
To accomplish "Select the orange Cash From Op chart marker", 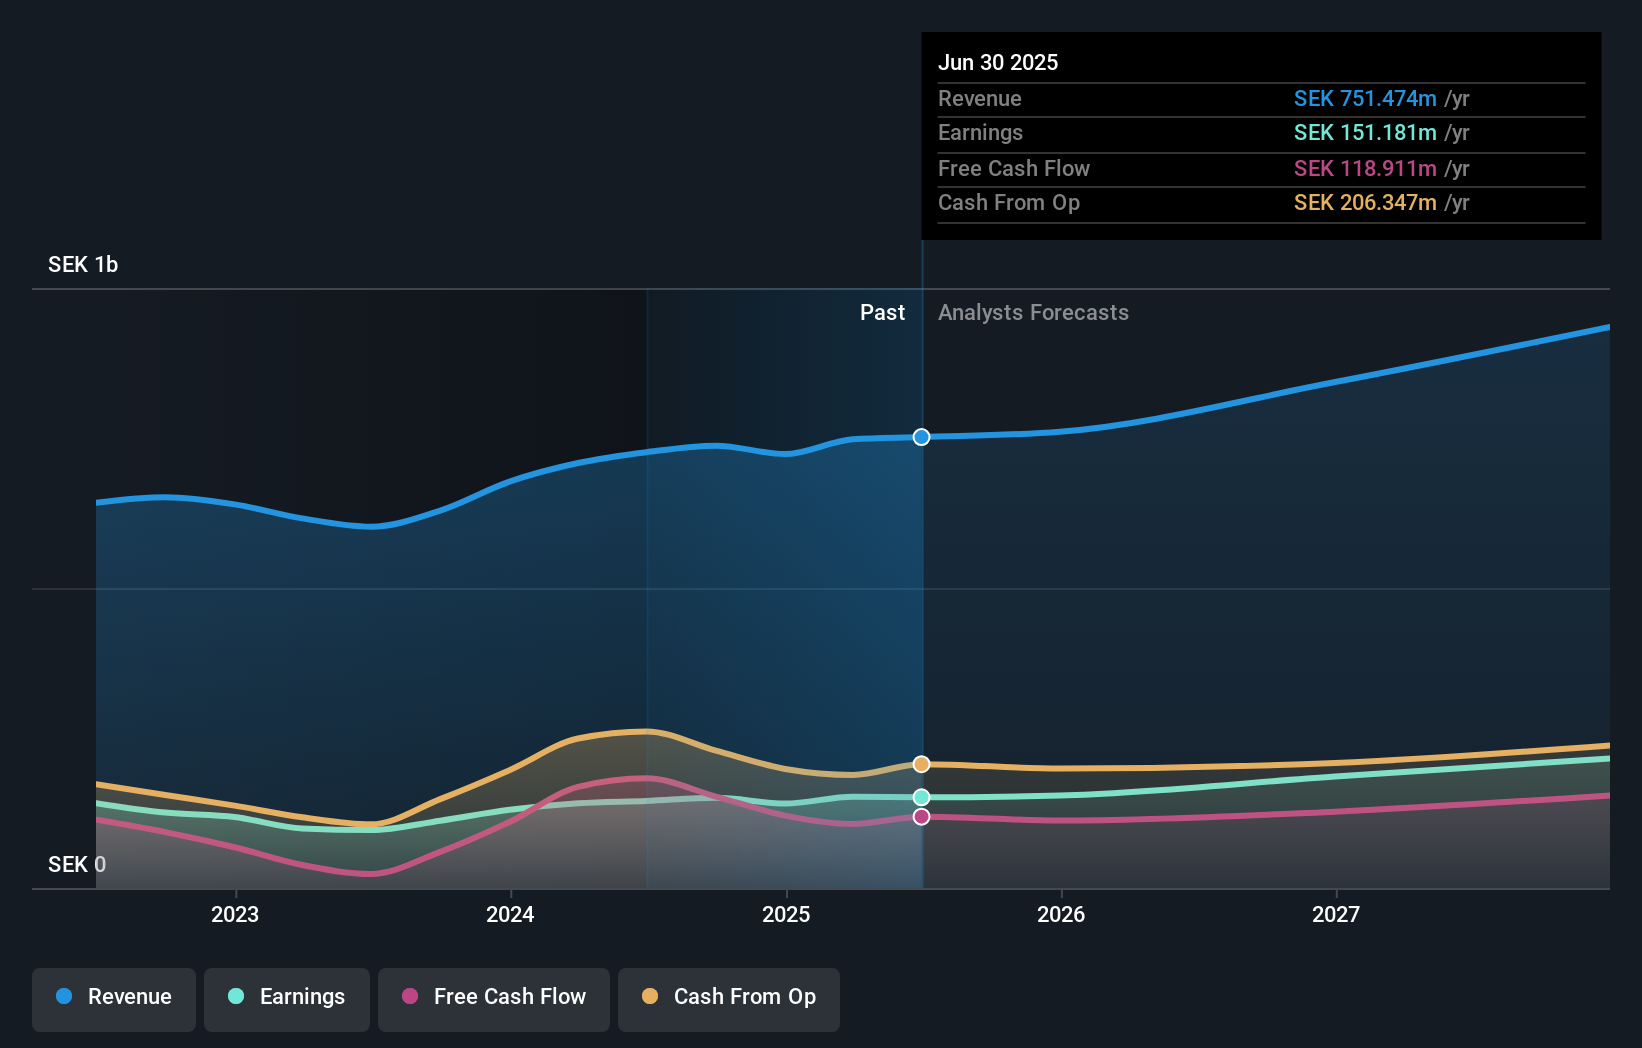I will (921, 763).
